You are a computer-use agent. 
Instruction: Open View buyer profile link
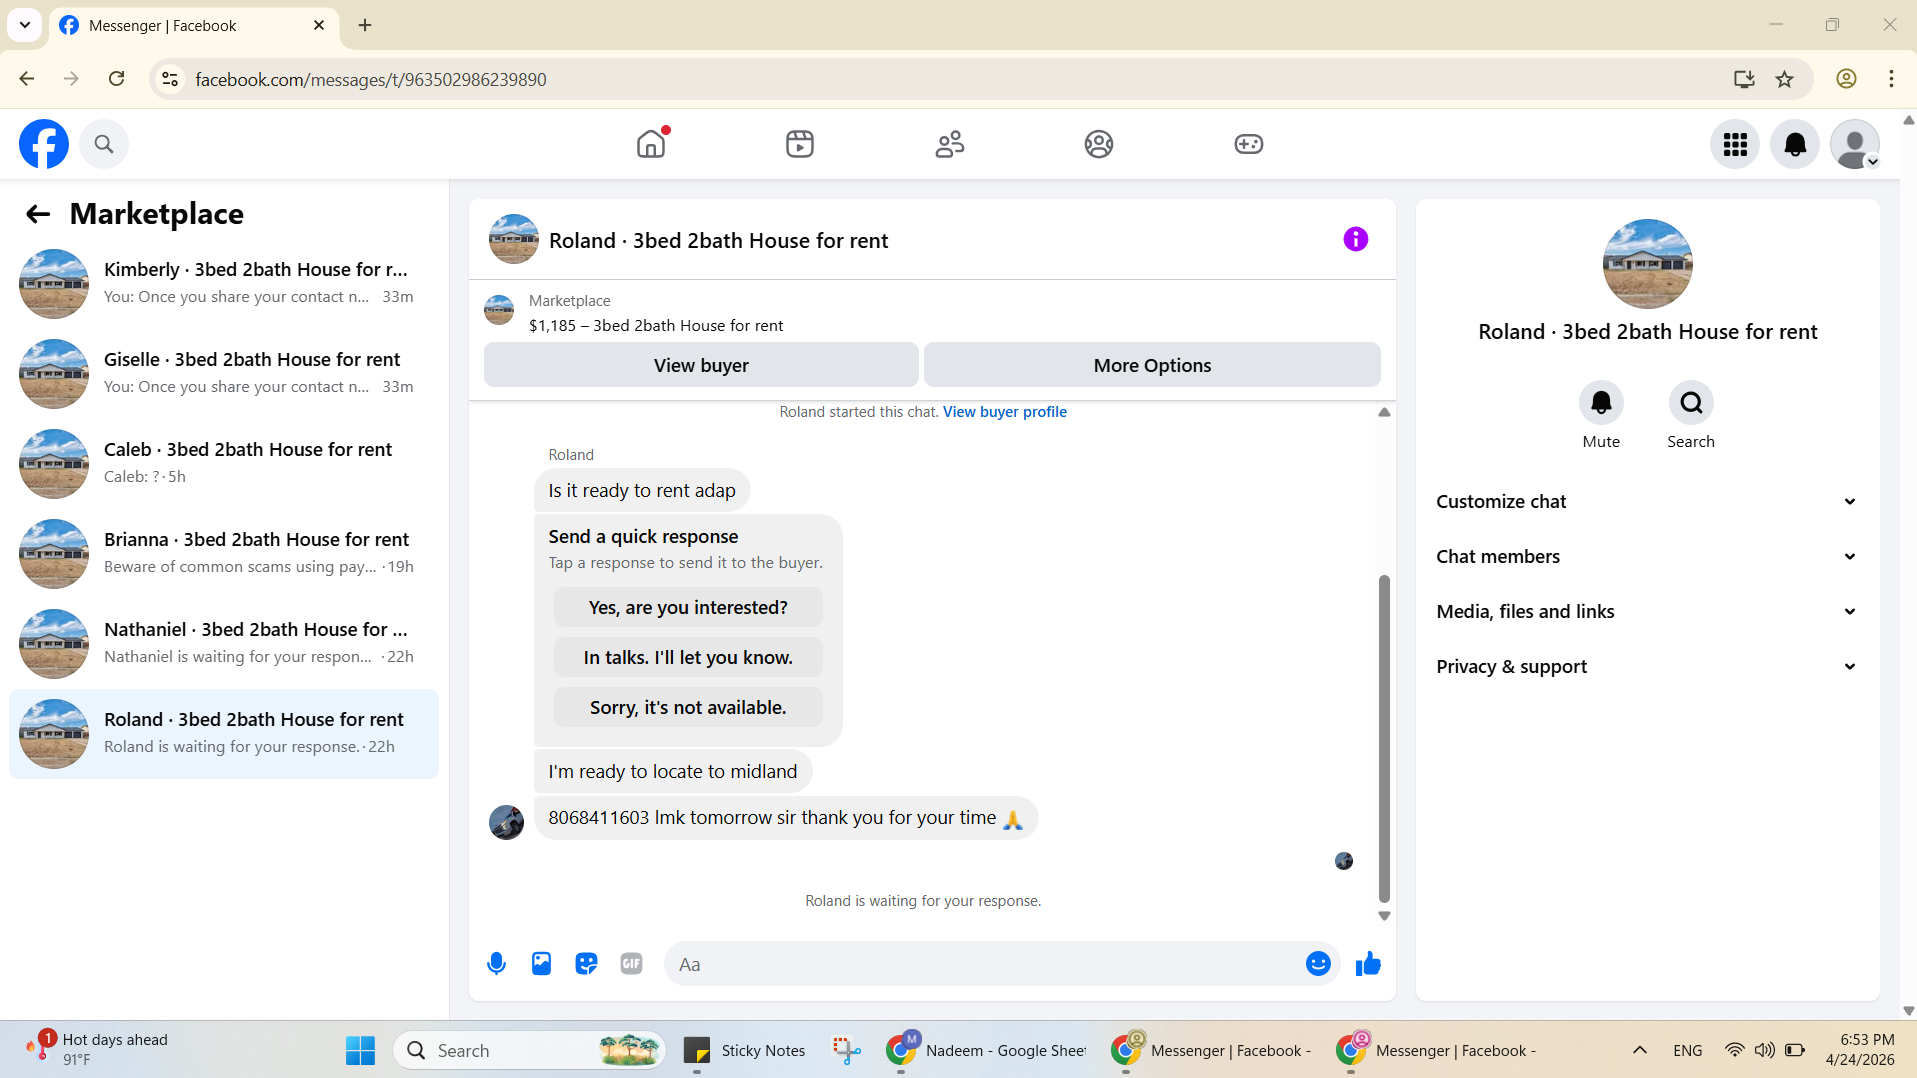tap(1004, 412)
